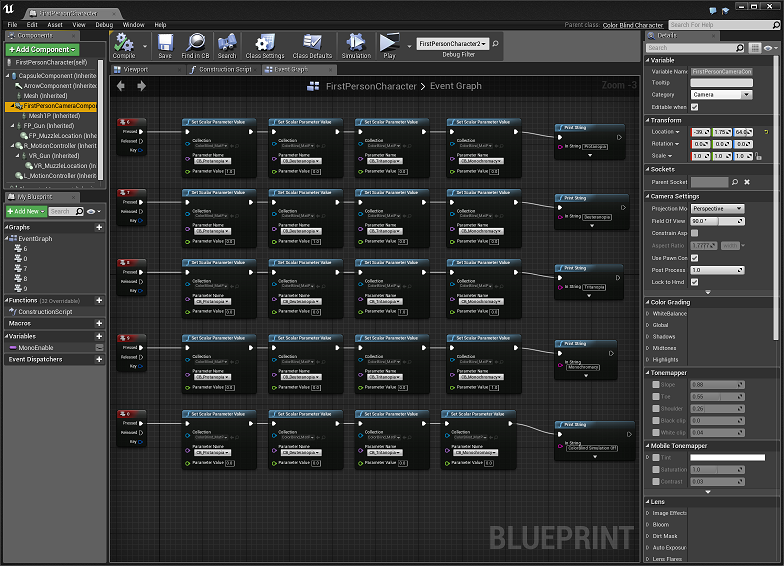The width and height of the screenshot is (784, 566).
Task: Click the search icon in the Details search box
Action: [x=740, y=48]
